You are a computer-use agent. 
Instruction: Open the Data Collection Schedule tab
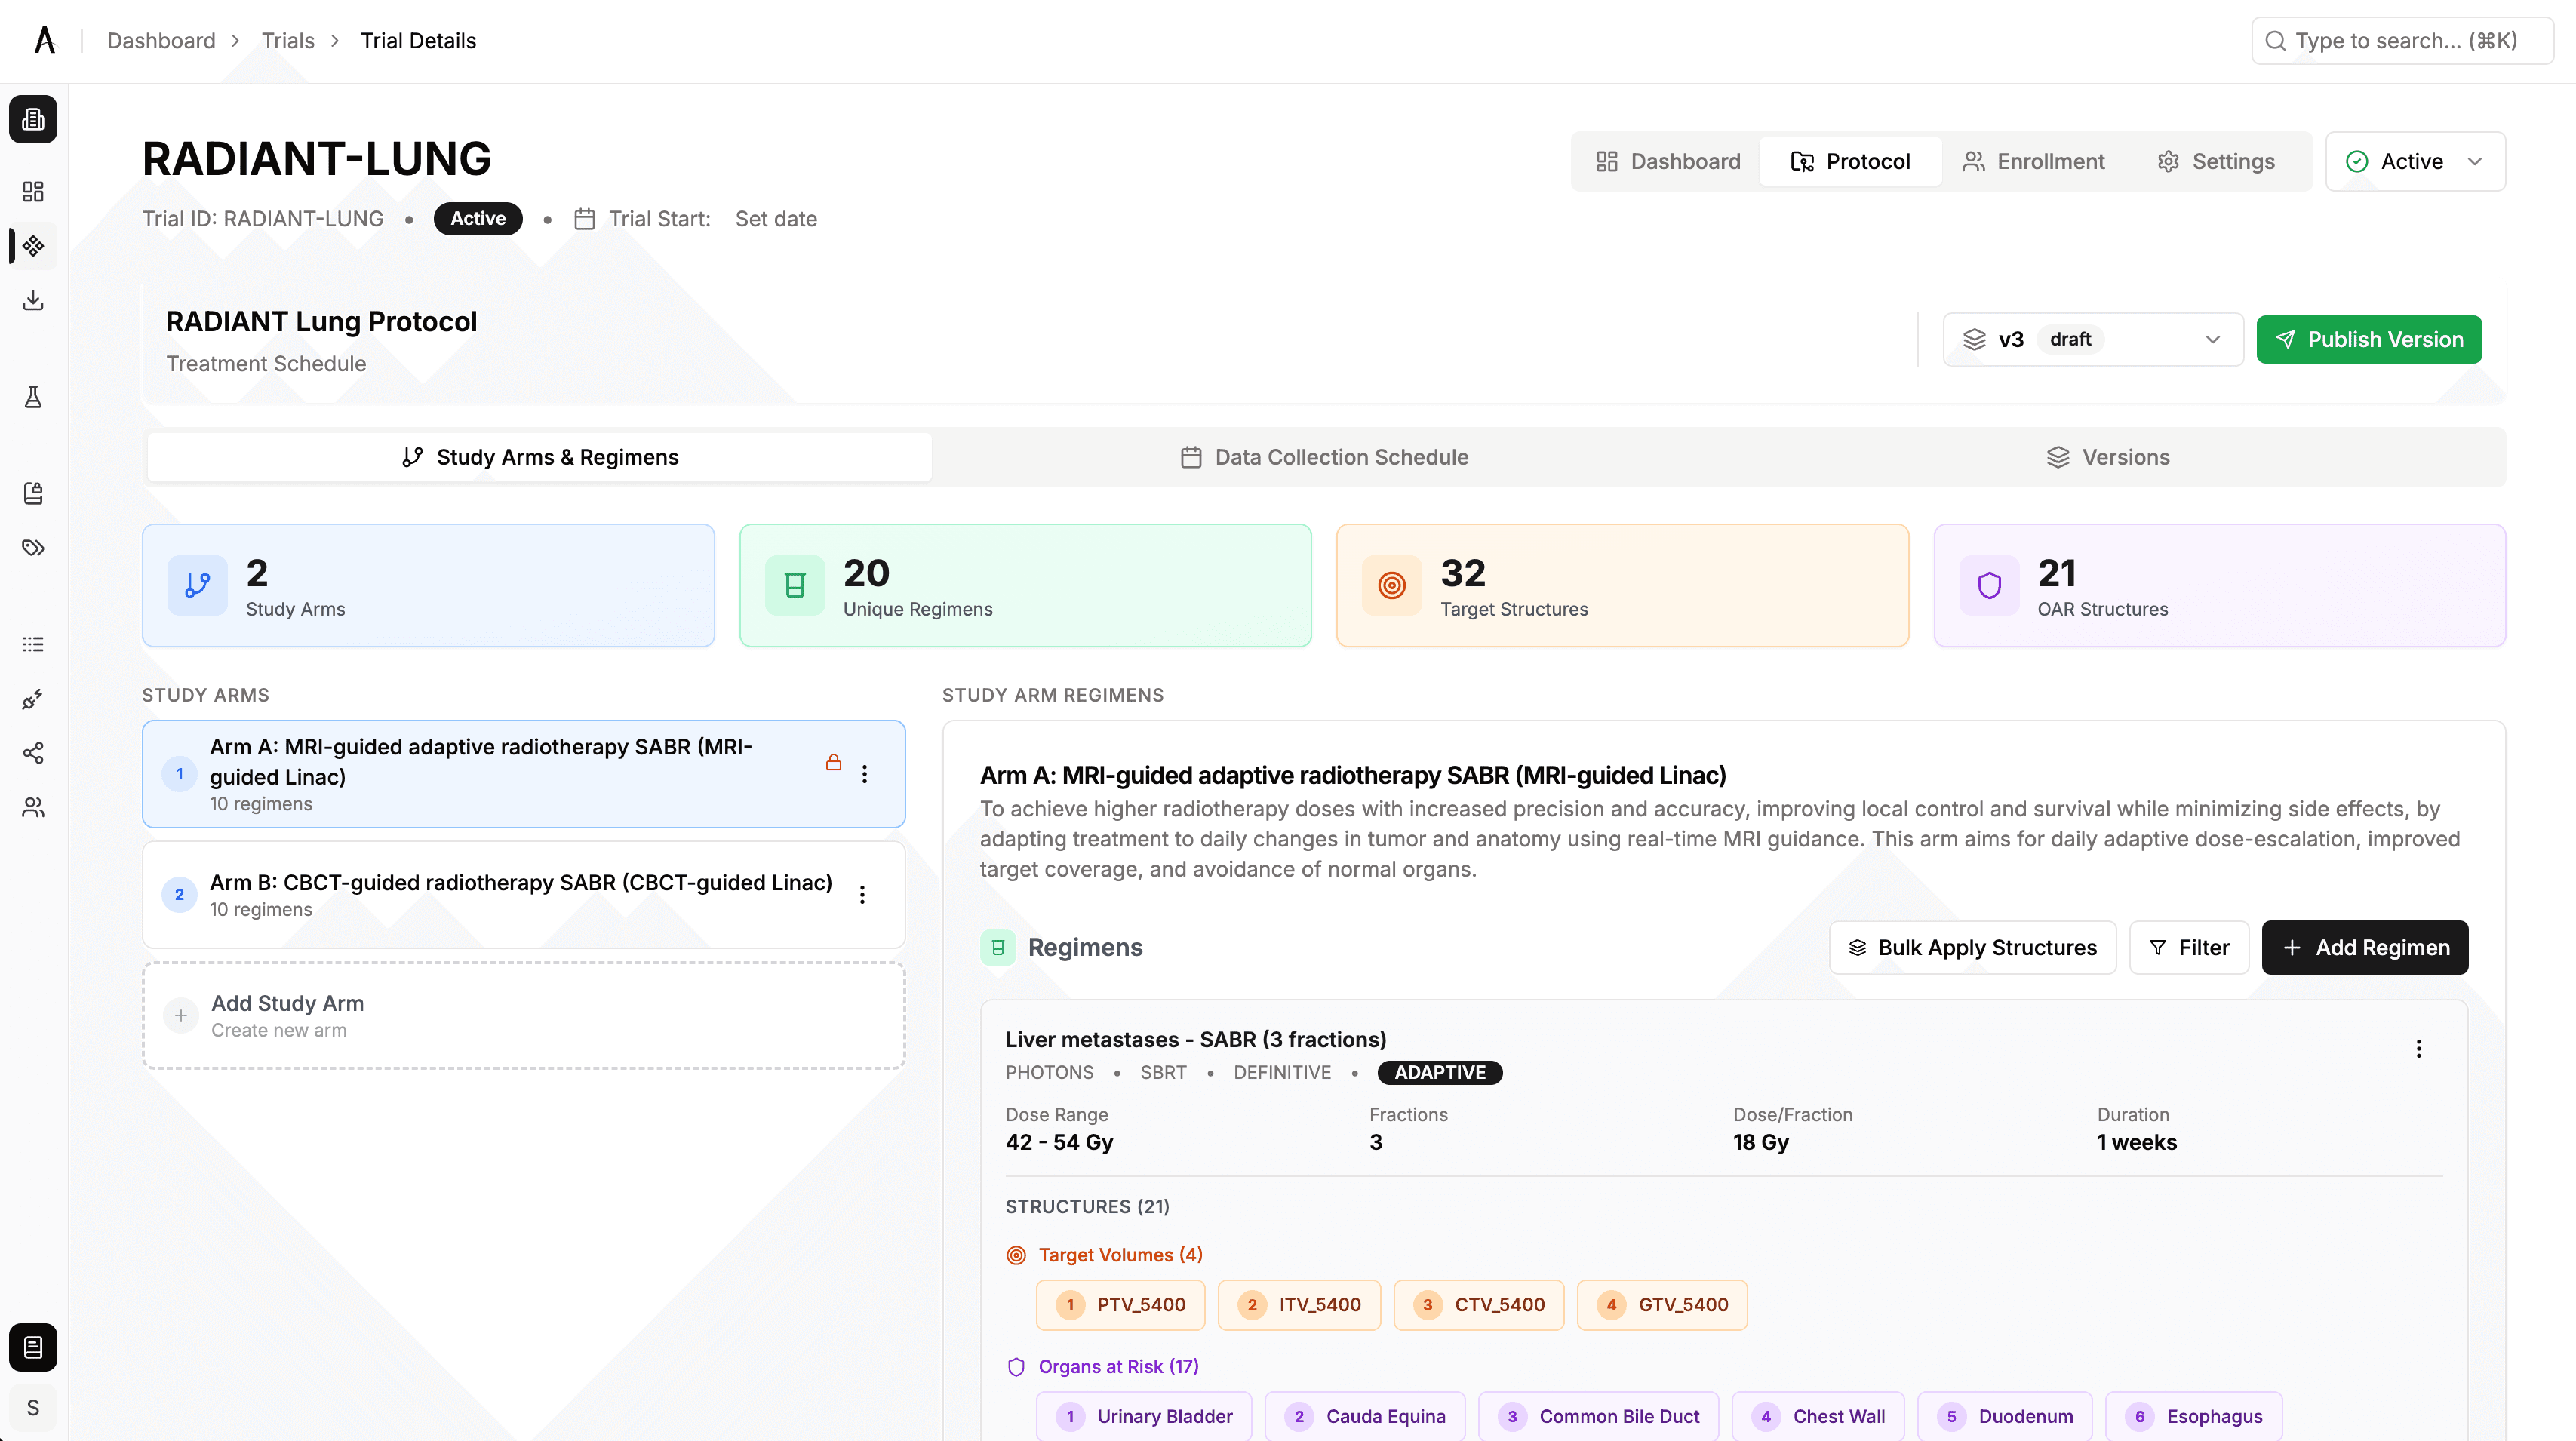tap(1324, 457)
